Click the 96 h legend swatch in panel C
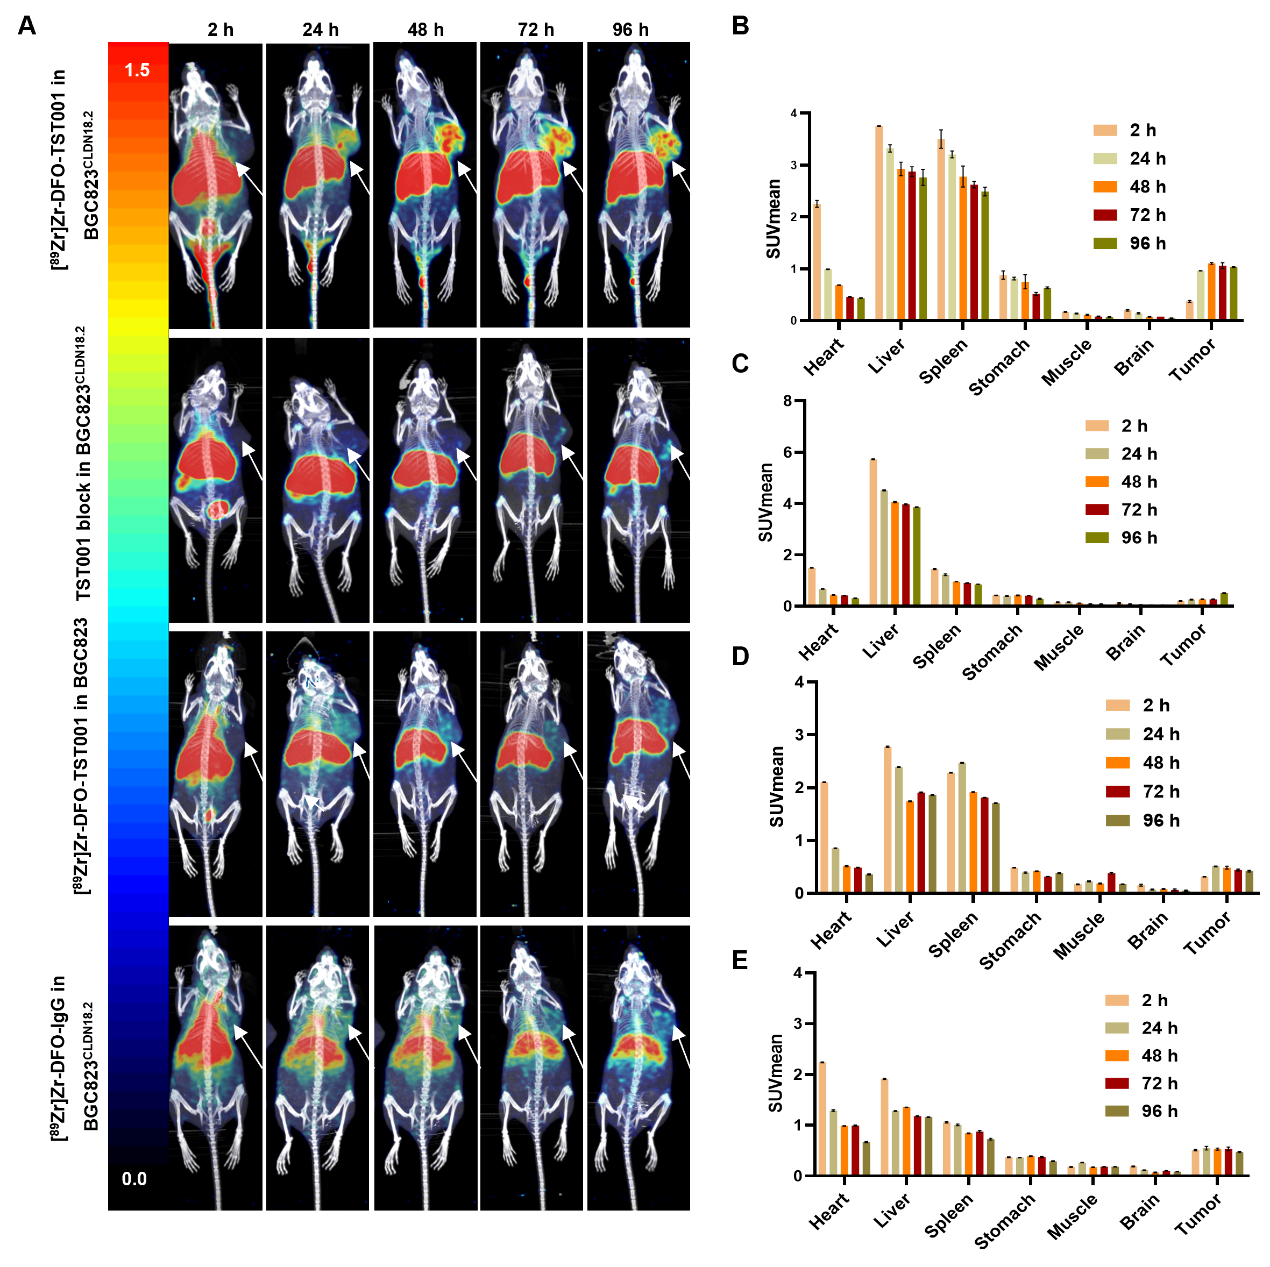The height and width of the screenshot is (1267, 1270). coord(1097,538)
